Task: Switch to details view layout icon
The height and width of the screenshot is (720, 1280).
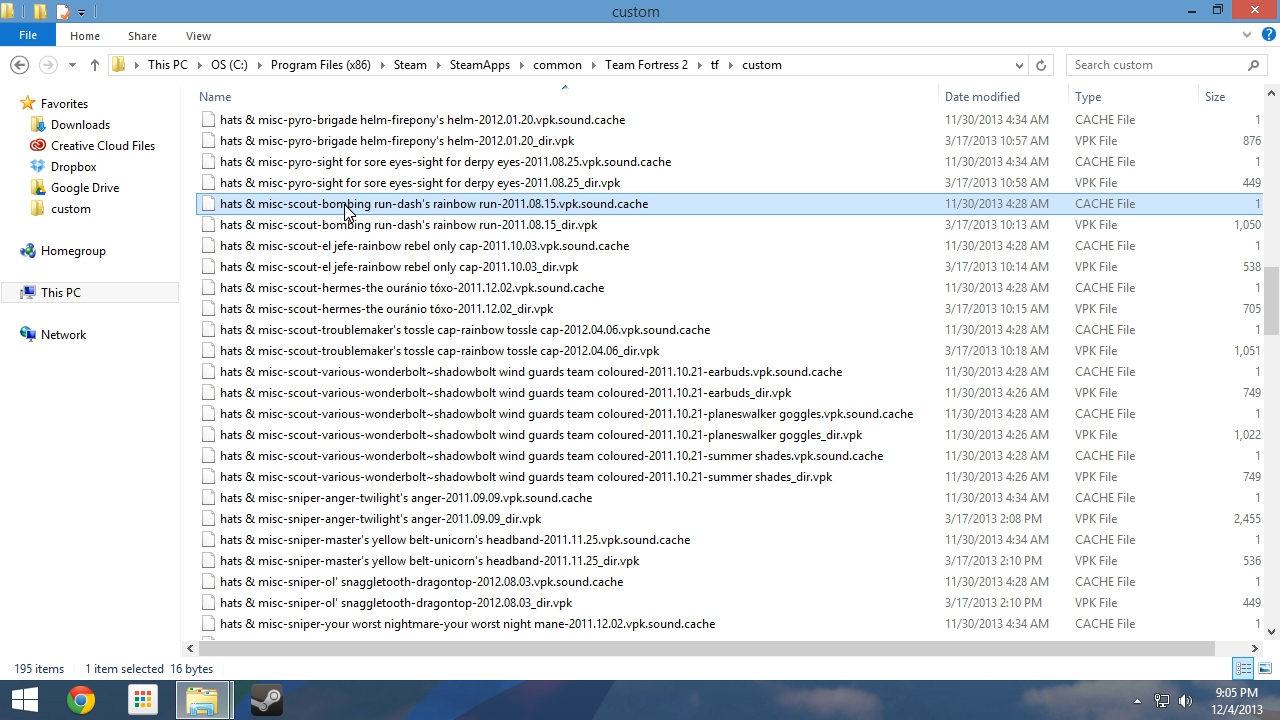Action: click(1243, 668)
